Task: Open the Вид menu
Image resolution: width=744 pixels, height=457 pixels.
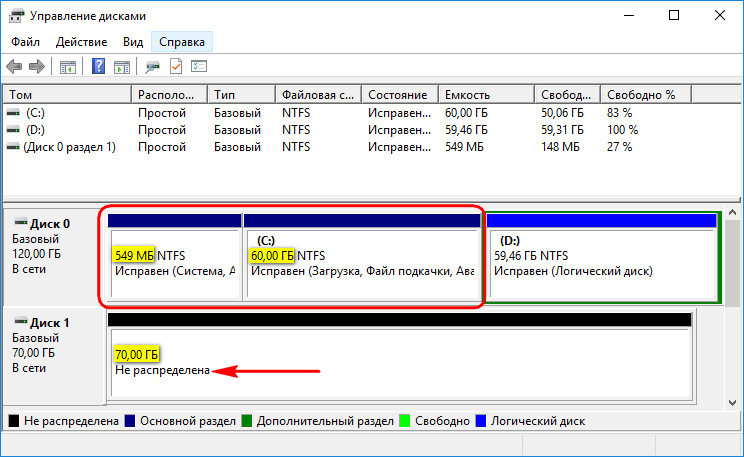Action: click(133, 42)
